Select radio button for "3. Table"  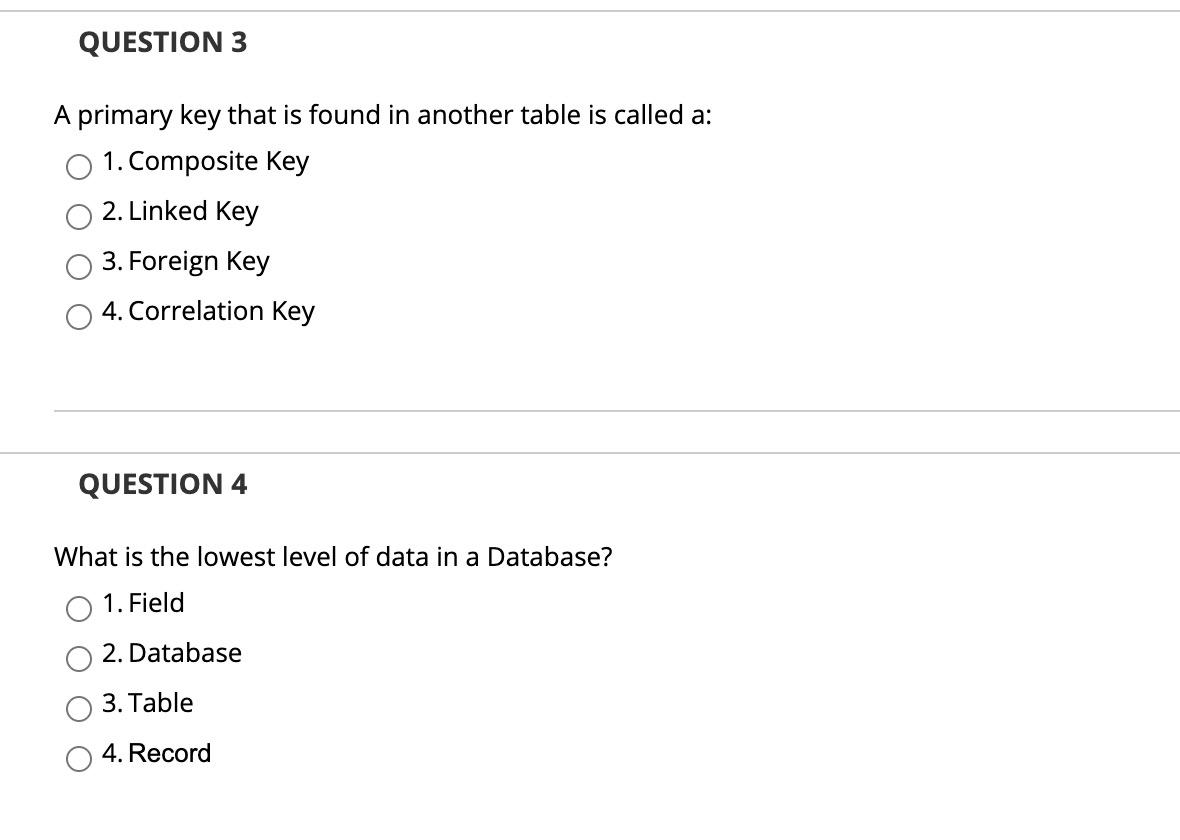pyautogui.click(x=78, y=709)
